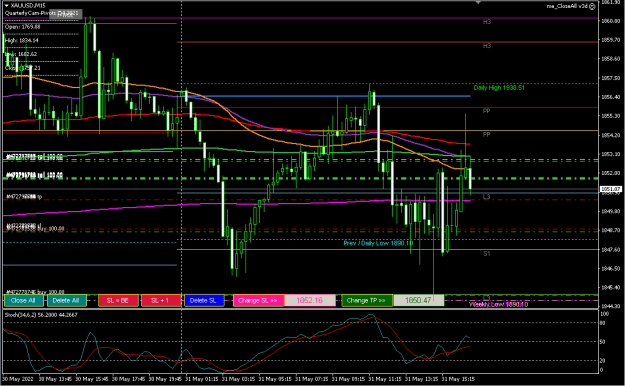This screenshot has width=625, height=386.
Task: Click the Open: 1769.88 info label
Action: (23, 27)
